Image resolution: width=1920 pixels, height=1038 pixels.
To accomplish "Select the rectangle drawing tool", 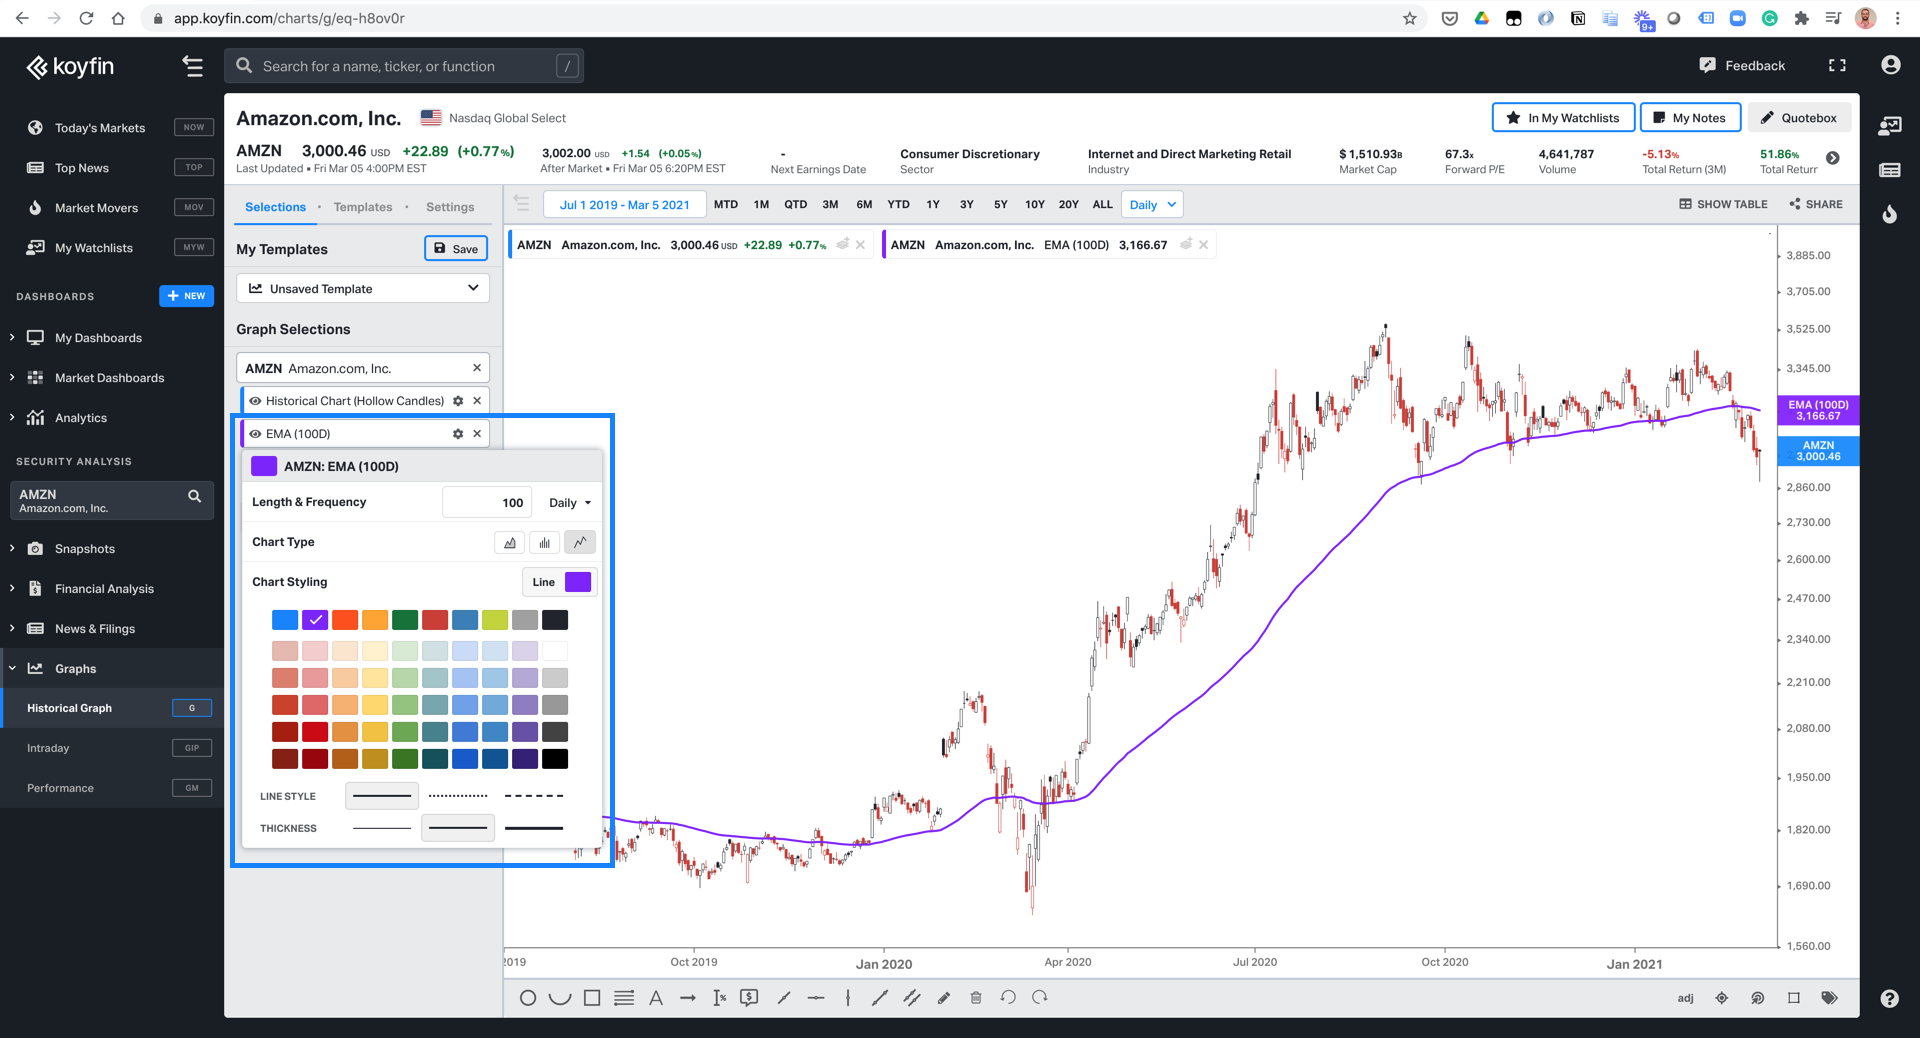I will pyautogui.click(x=592, y=998).
